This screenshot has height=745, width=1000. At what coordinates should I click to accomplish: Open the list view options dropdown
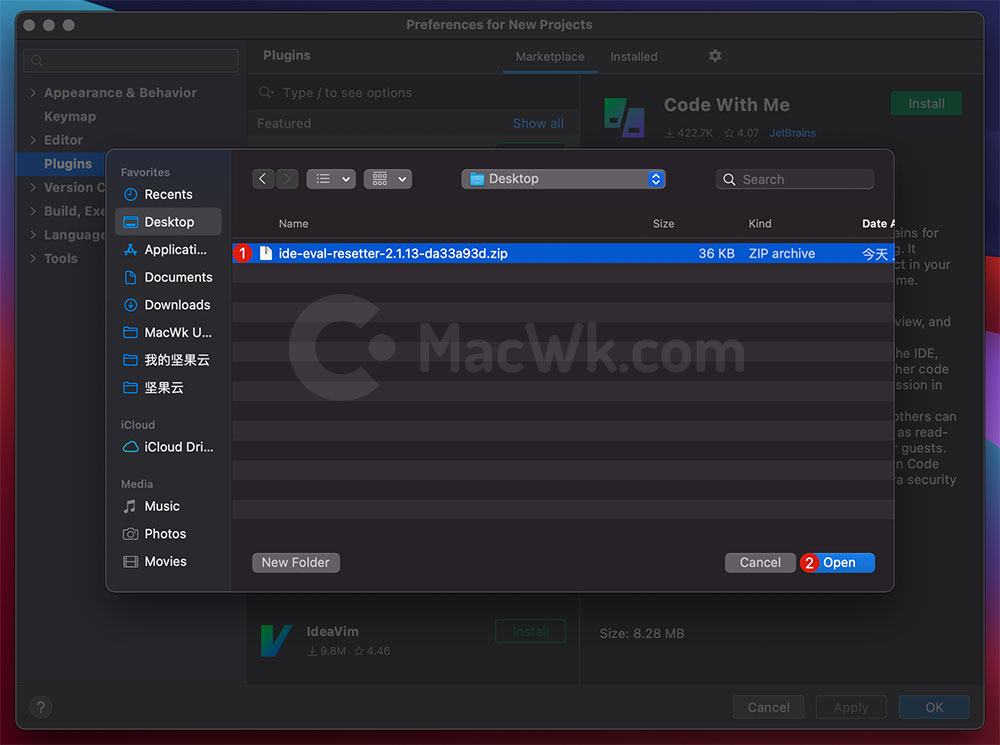point(331,179)
